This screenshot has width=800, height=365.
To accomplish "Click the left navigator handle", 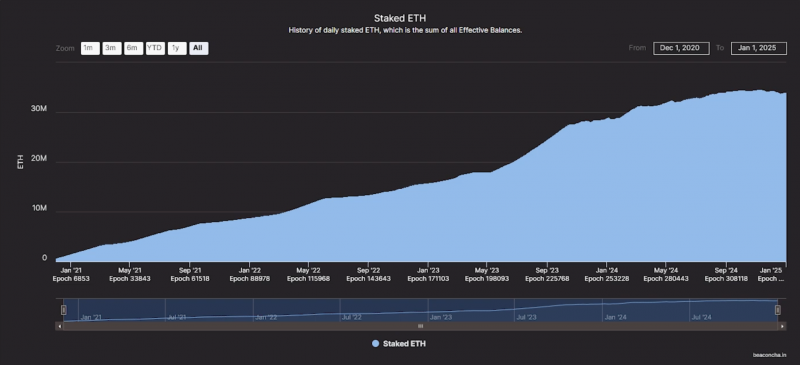I will coord(64,310).
